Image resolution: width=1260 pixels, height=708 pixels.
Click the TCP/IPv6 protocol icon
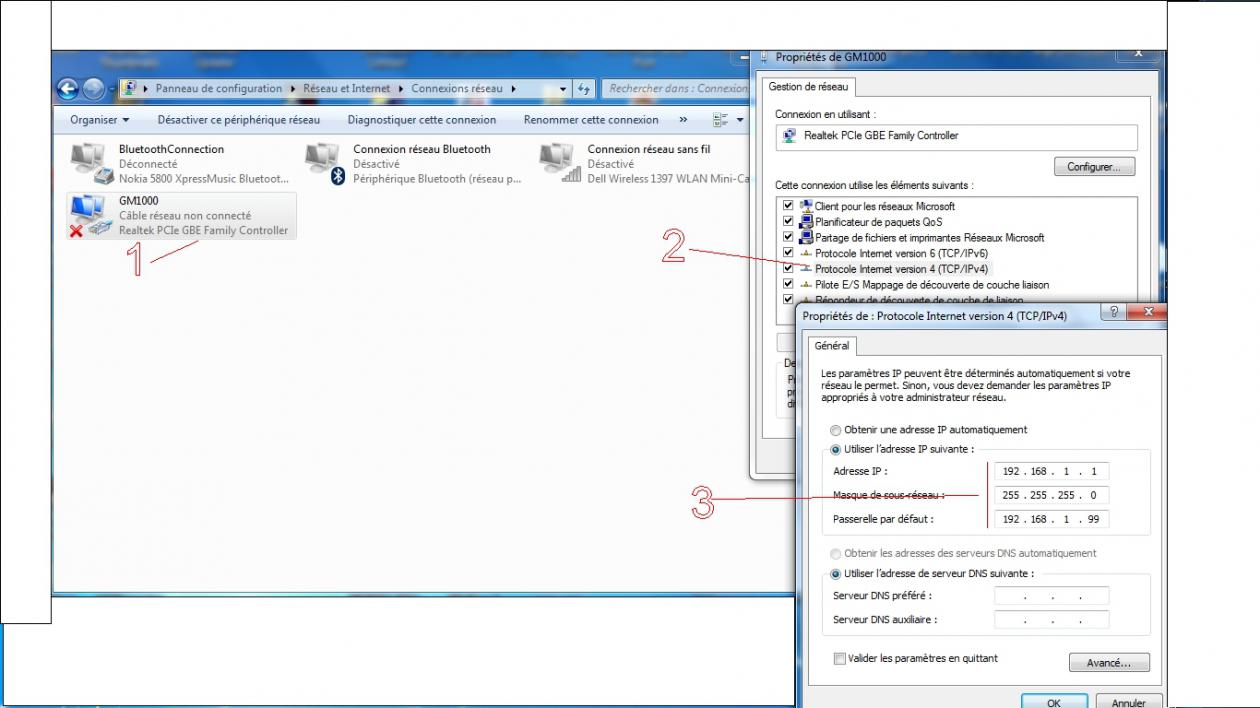click(806, 253)
